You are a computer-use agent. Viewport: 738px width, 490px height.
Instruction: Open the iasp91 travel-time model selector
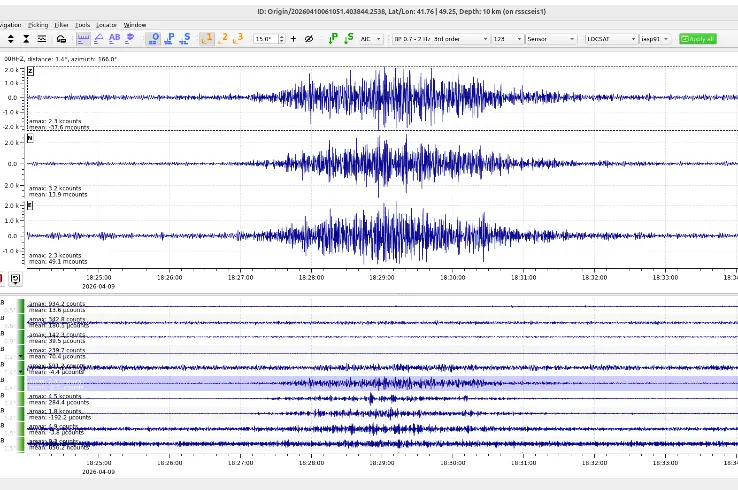click(653, 38)
